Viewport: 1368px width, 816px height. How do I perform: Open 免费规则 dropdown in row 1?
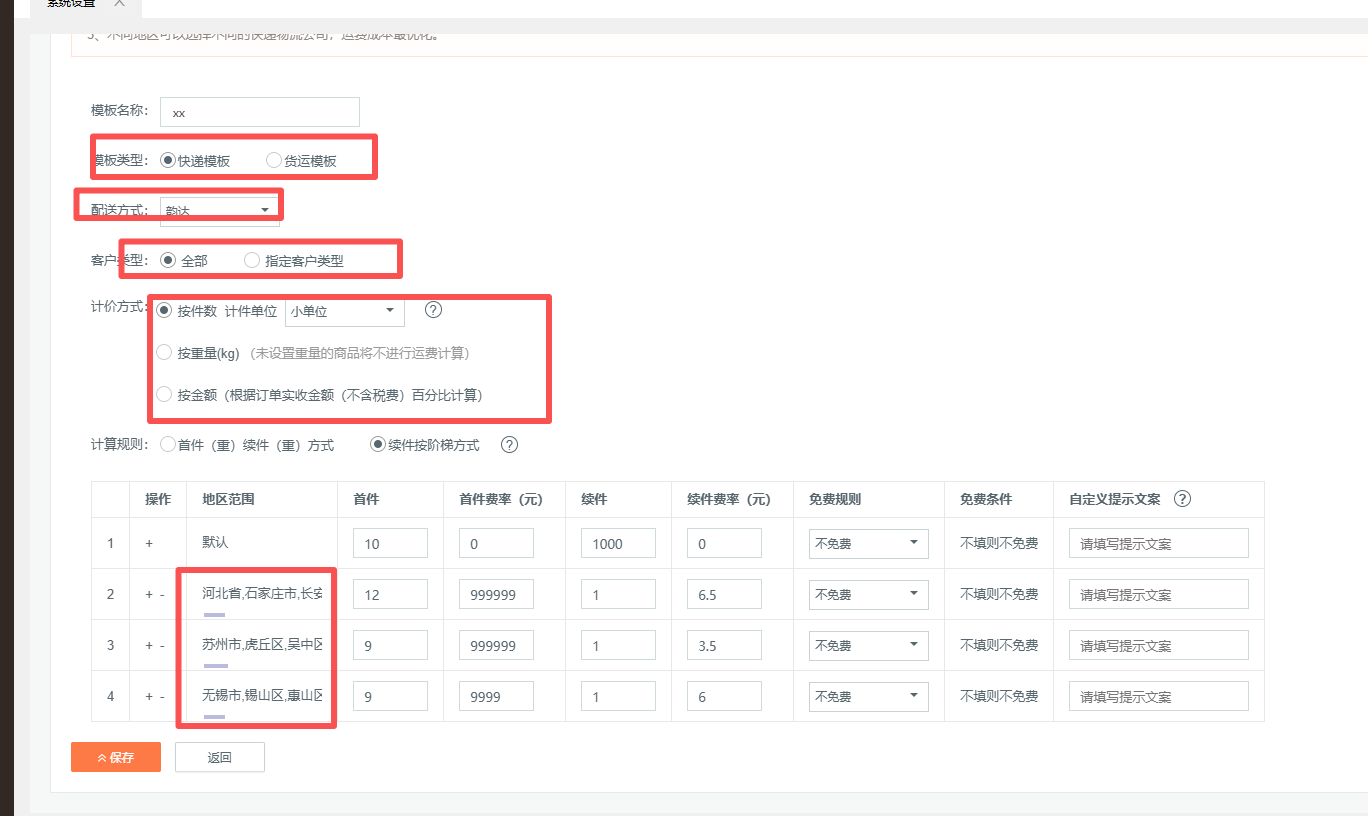[869, 544]
